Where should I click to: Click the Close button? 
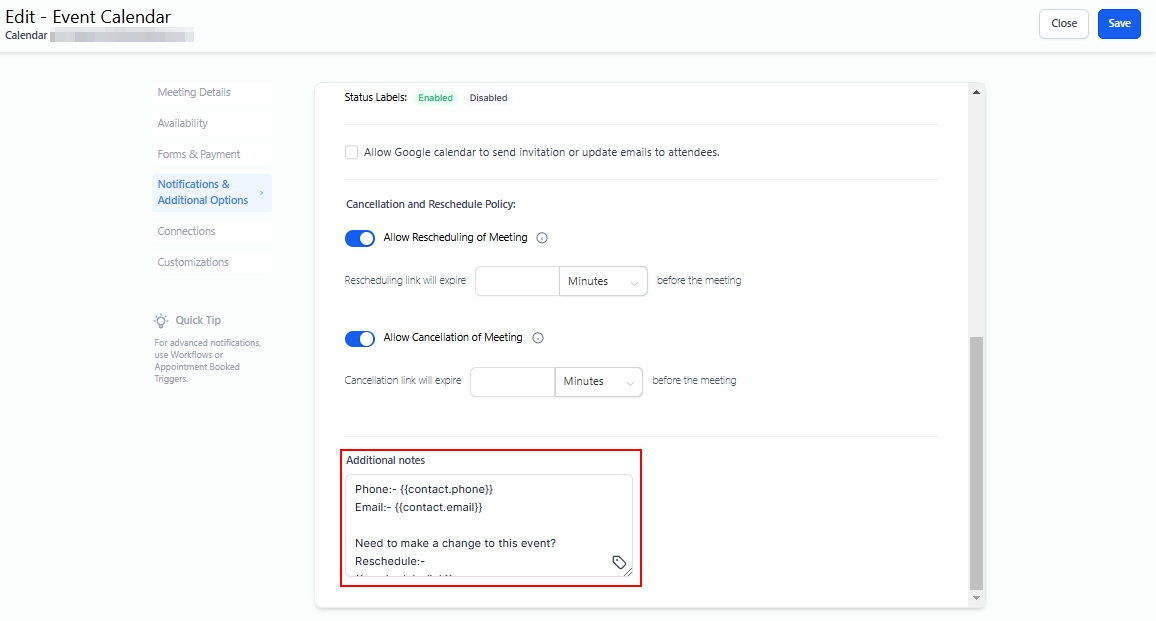(x=1064, y=24)
